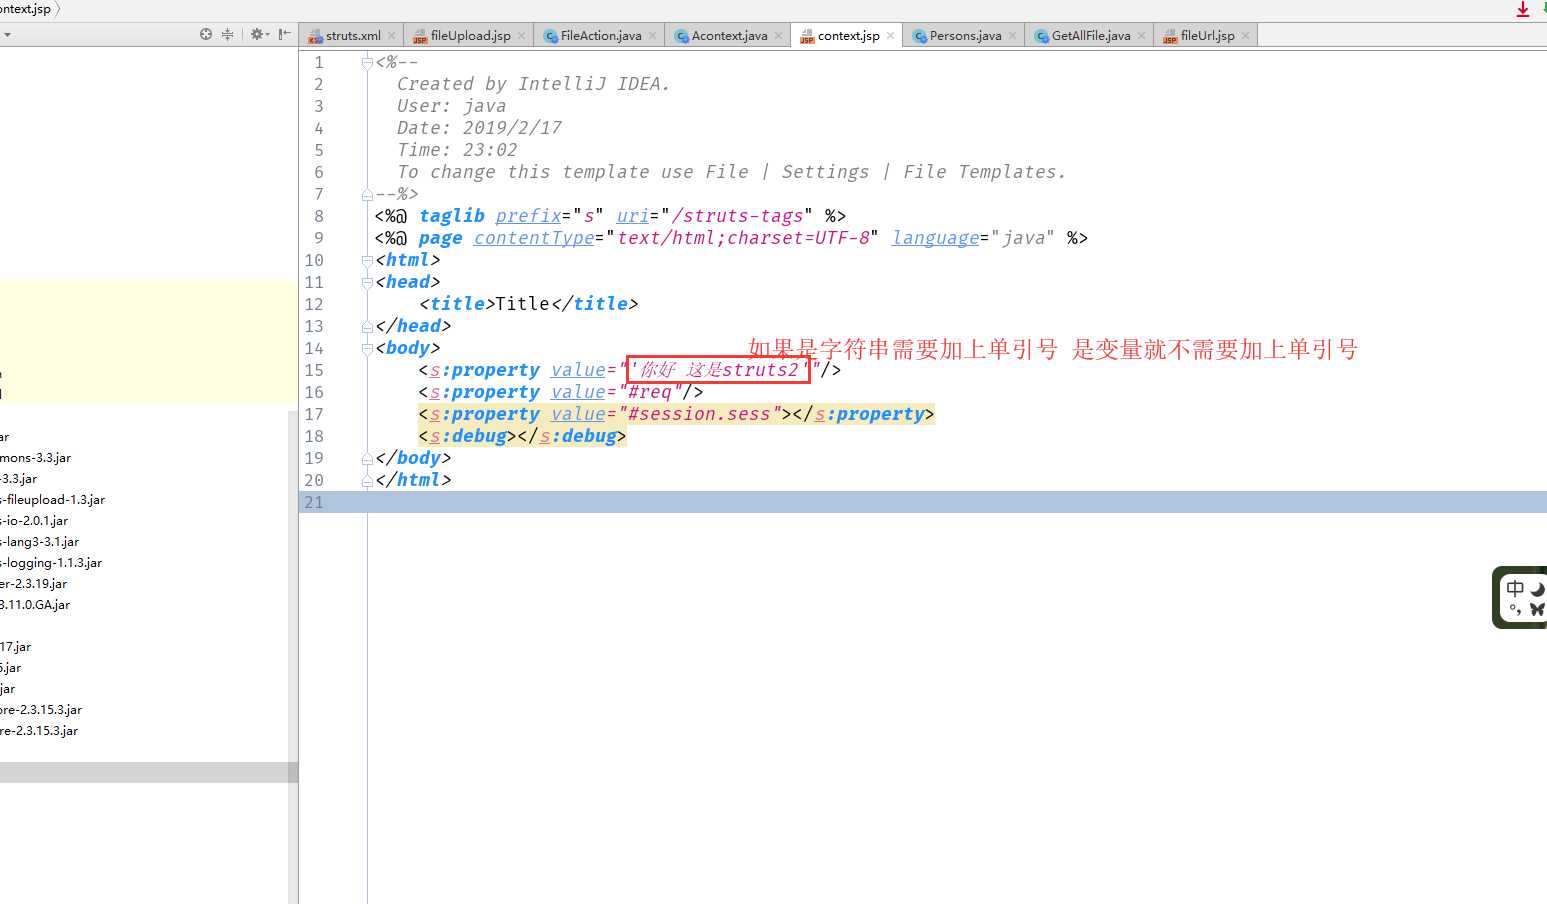Viewport: 1547px width, 904px height.
Task: Click the fold end marker at line 7
Action: 367,194
